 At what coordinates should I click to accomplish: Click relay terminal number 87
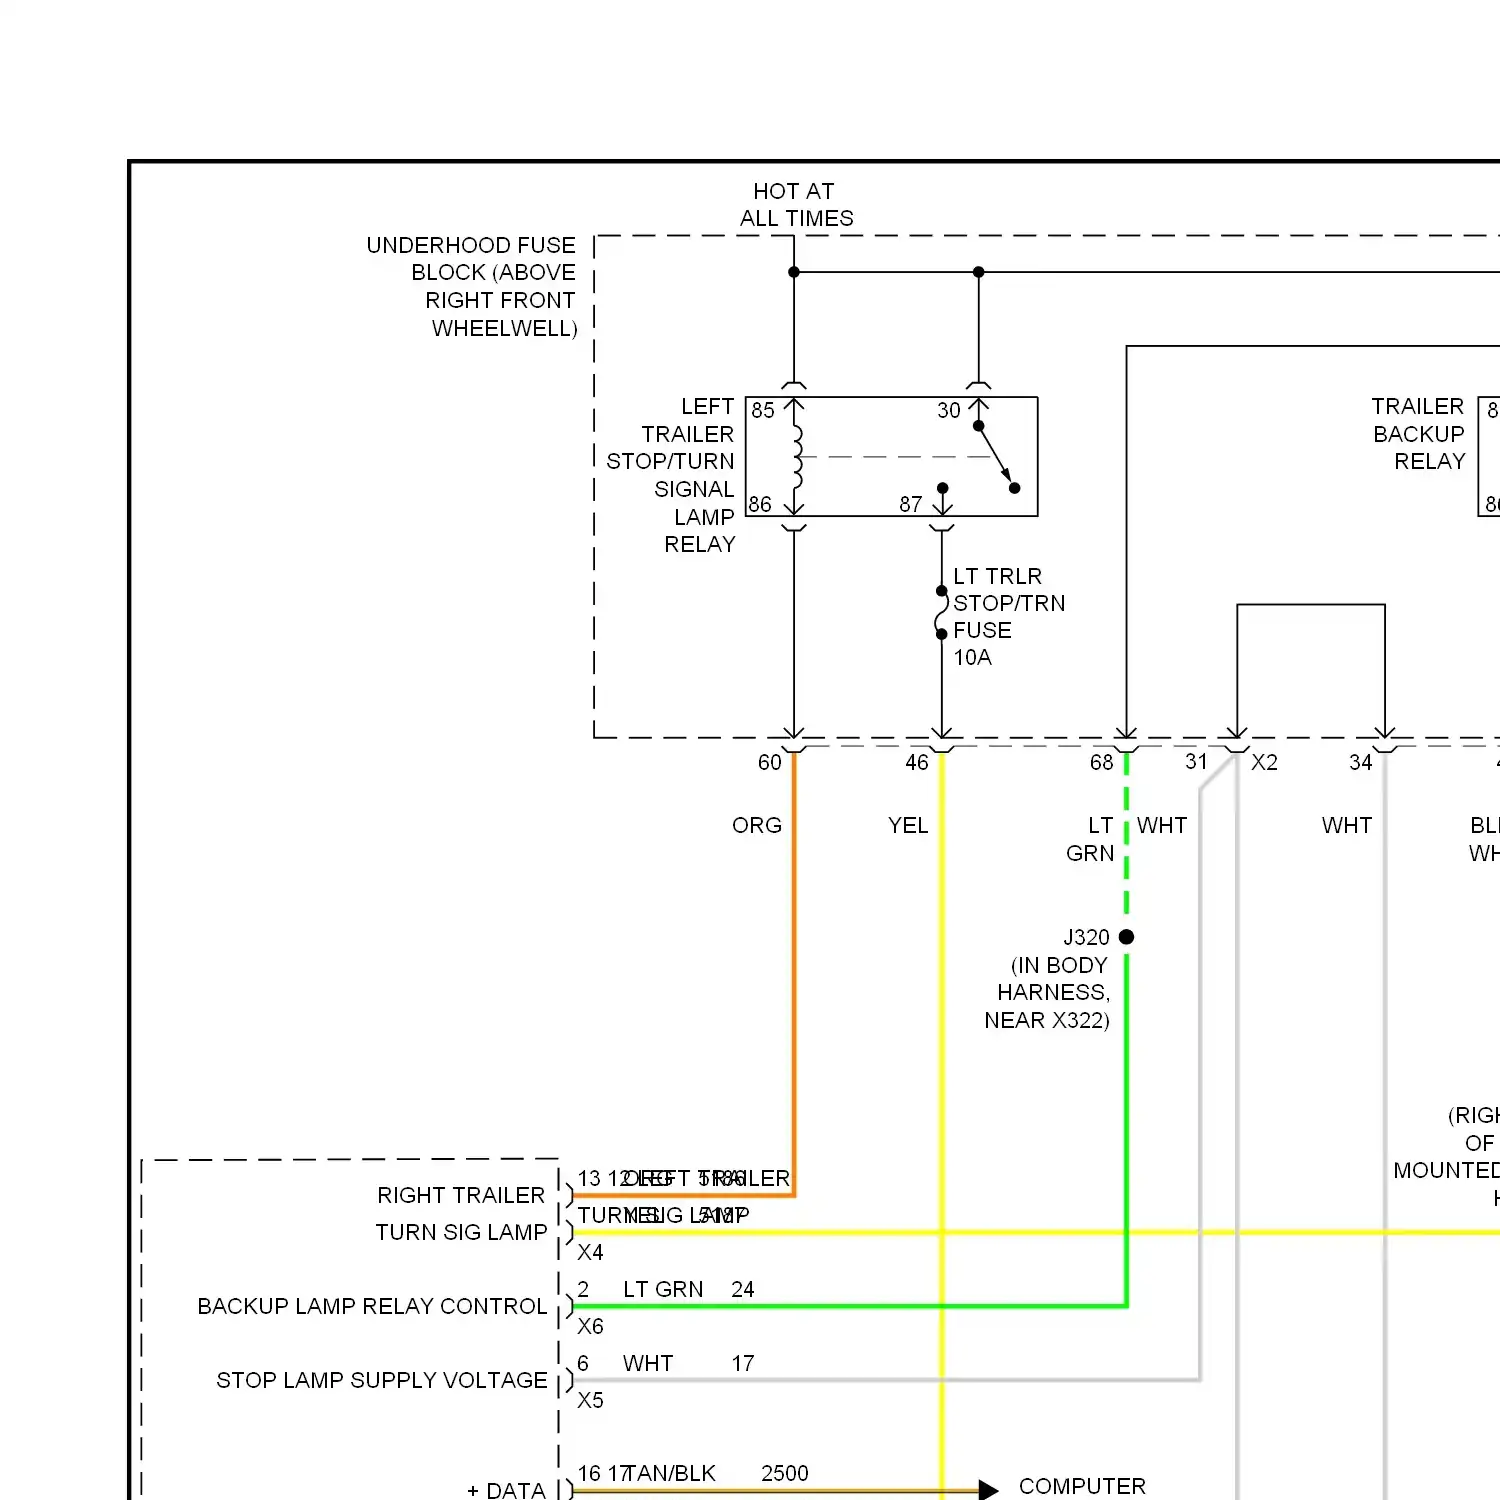coord(911,505)
